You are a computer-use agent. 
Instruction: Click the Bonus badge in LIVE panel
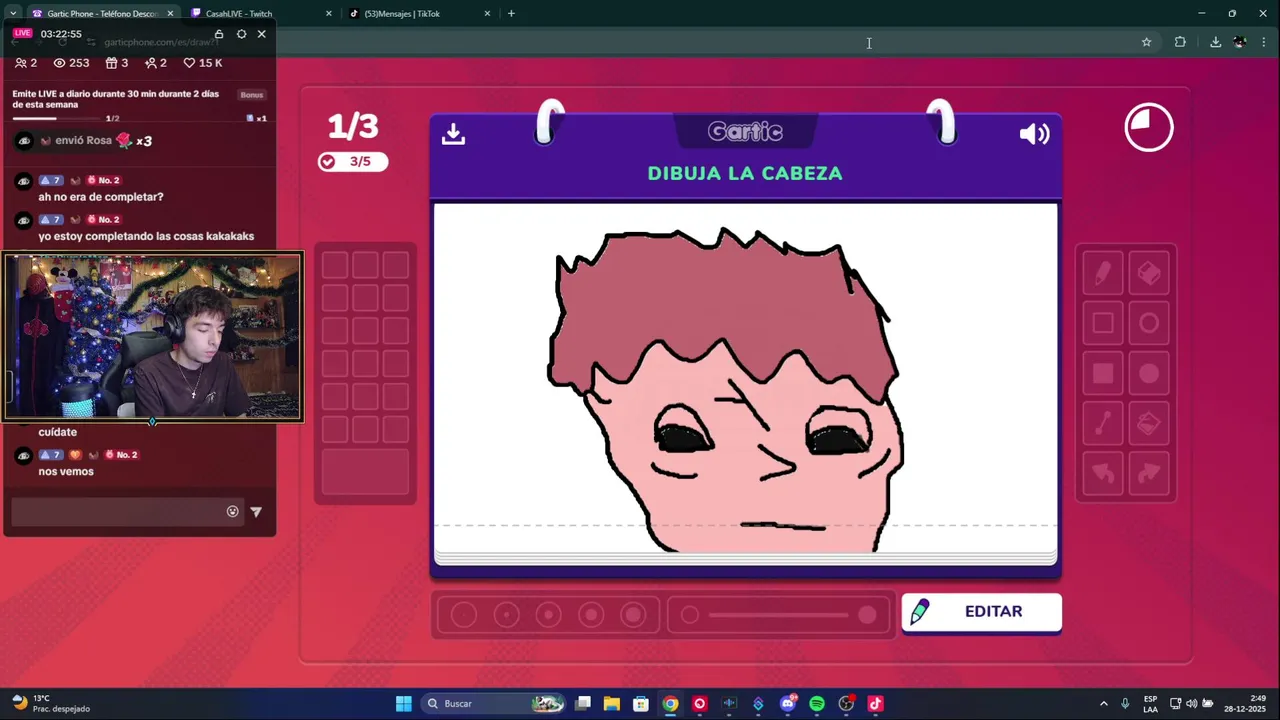pyautogui.click(x=252, y=95)
